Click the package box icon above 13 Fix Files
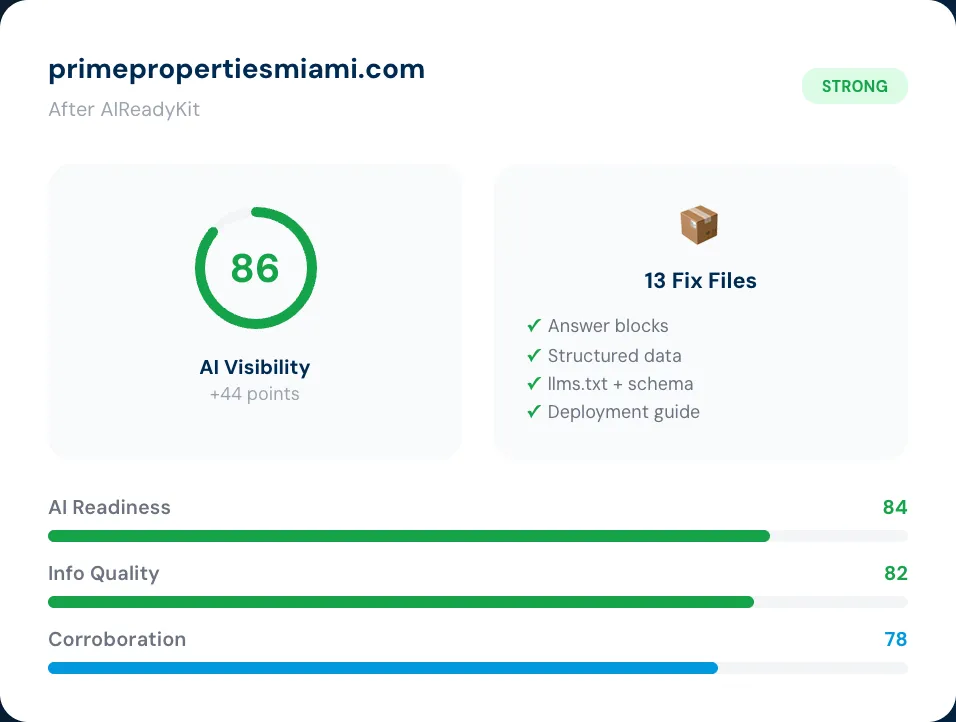The width and height of the screenshot is (956, 722). 700,224
